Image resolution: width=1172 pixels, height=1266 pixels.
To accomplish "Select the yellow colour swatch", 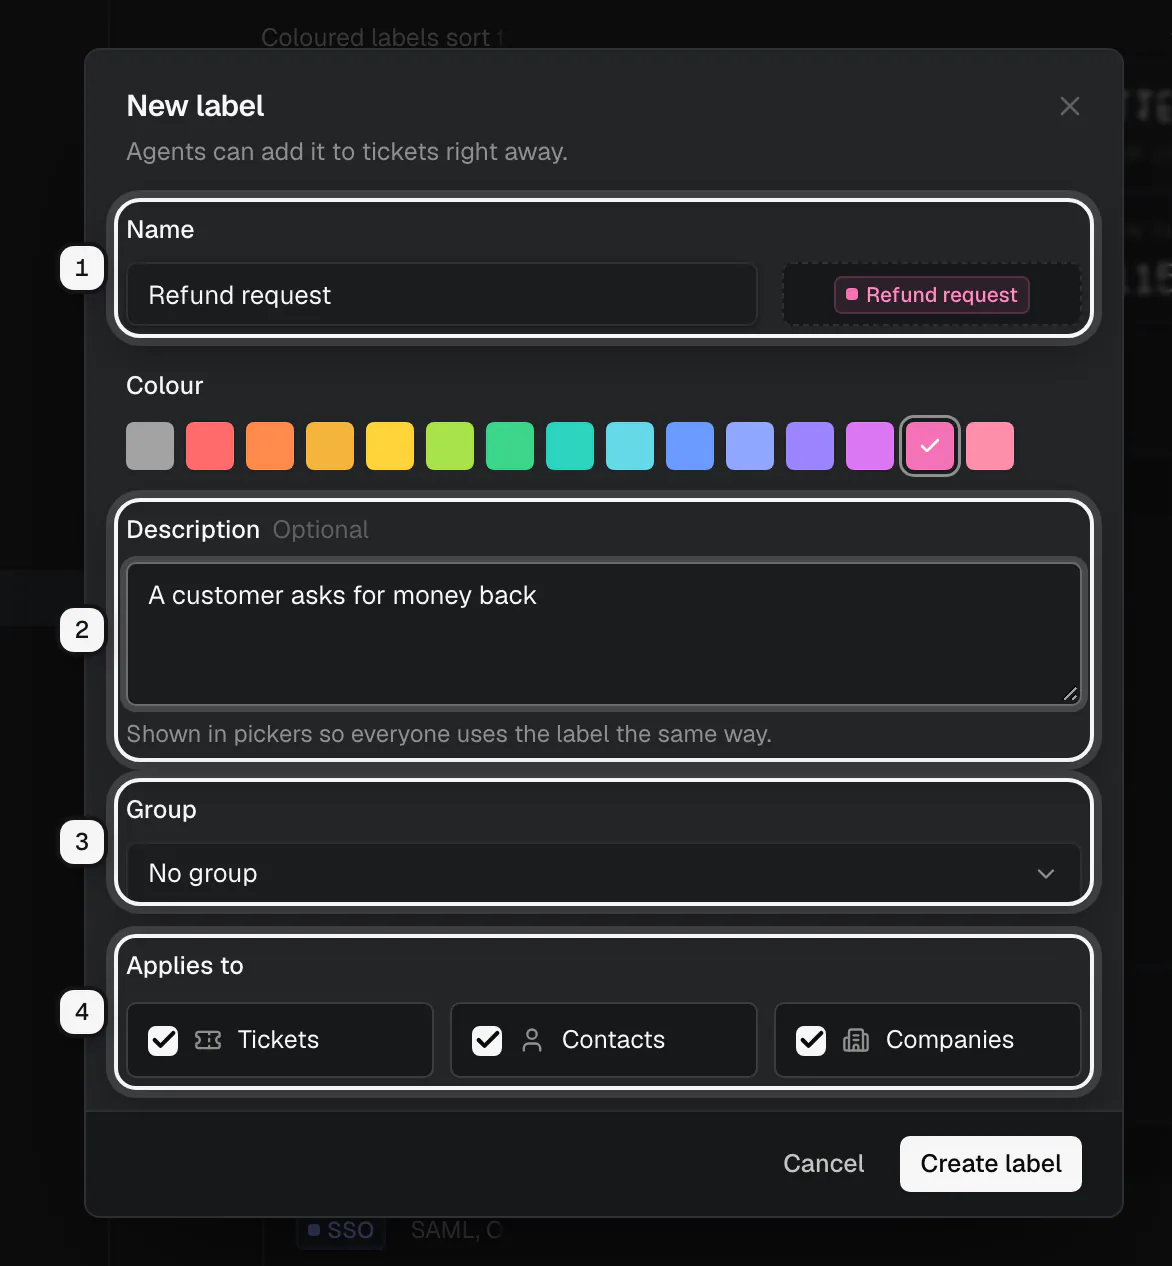I will pos(390,446).
